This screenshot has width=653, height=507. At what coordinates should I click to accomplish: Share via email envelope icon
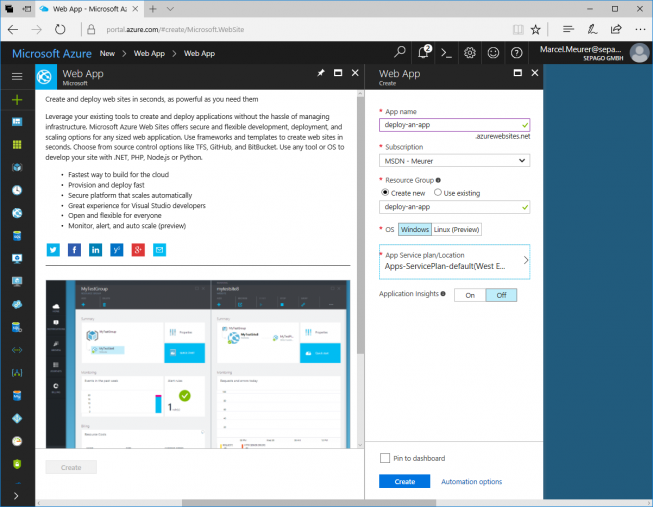click(160, 250)
